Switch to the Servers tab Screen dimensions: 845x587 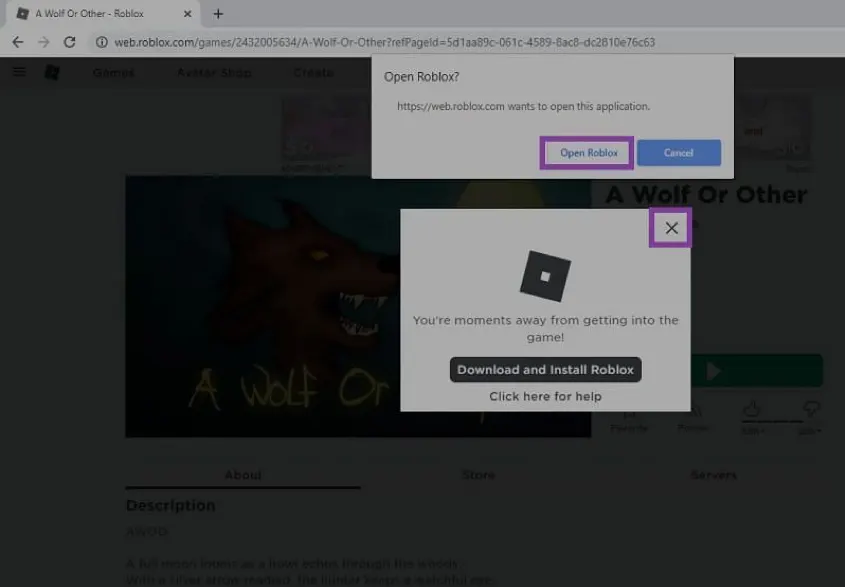point(714,475)
